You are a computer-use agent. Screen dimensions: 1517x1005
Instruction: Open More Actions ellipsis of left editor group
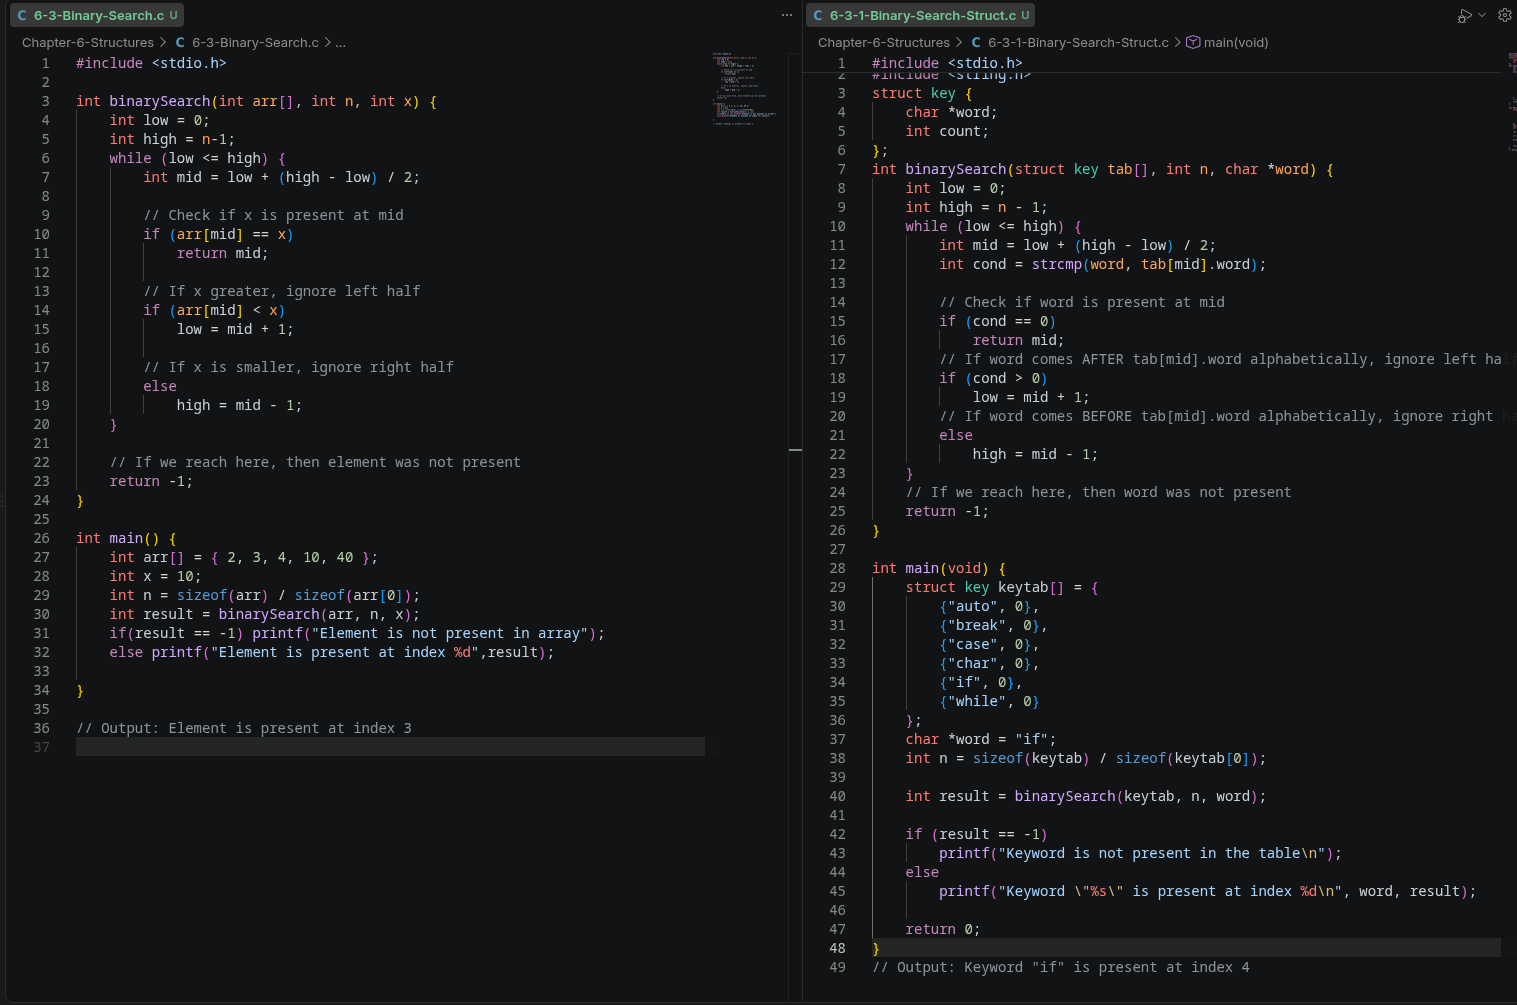pyautogui.click(x=786, y=16)
